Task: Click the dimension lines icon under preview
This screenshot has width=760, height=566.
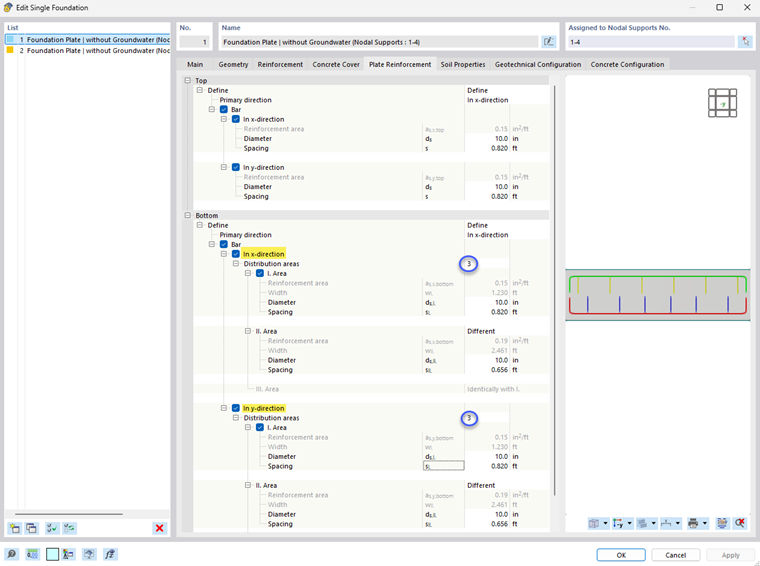Action: coord(666,523)
